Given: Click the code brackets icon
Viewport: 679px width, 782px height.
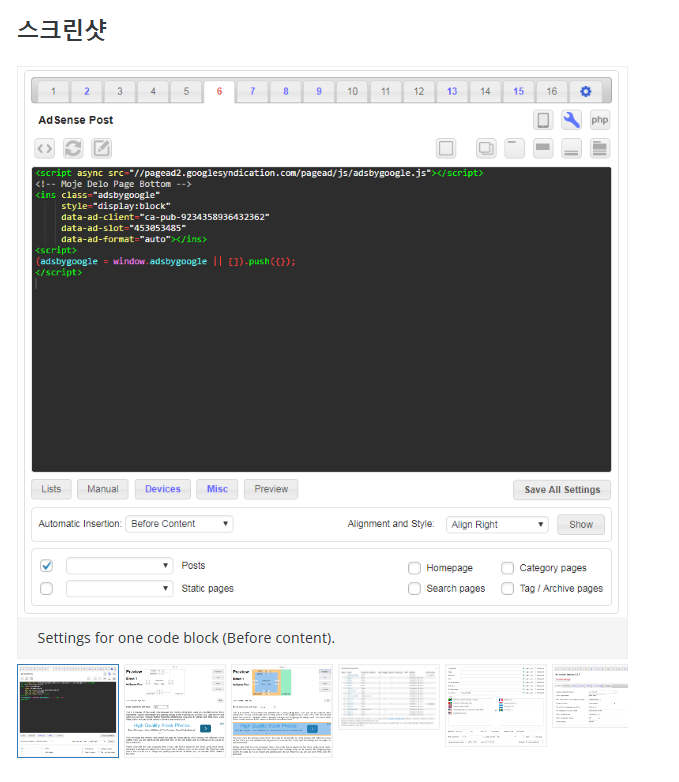Looking at the screenshot, I should pos(44,148).
